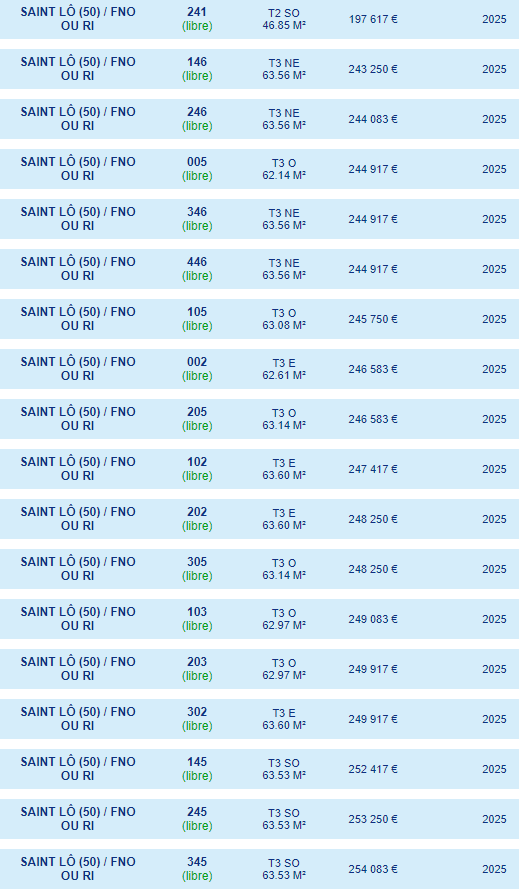Click the 305 lot number
Viewport: 519px width, 889px height.
[197, 562]
